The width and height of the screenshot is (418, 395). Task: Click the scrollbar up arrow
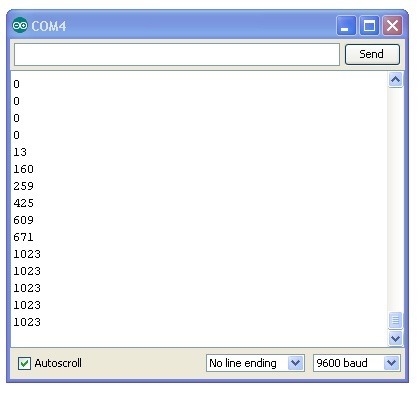click(395, 80)
